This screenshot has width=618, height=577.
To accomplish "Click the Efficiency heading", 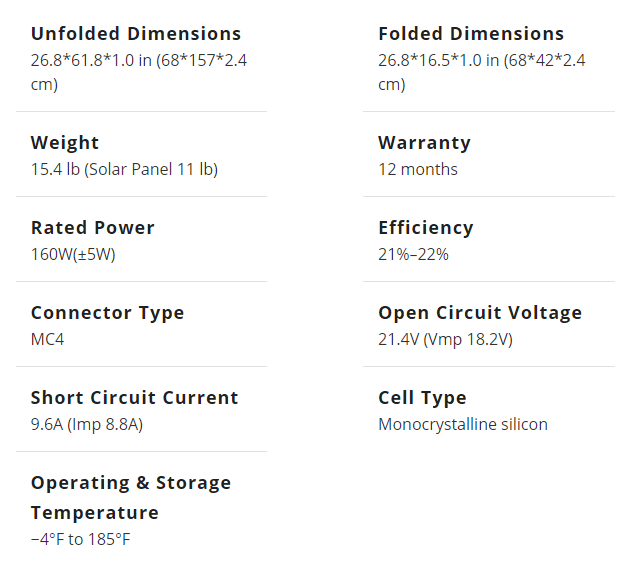I will [426, 228].
